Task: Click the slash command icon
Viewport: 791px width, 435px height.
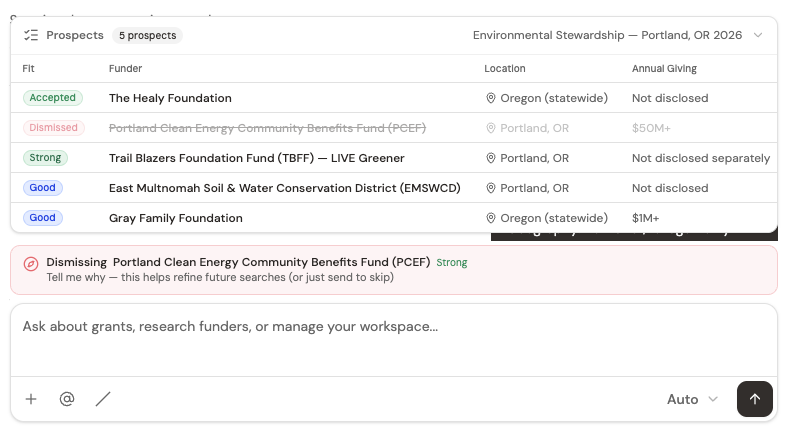Action: point(103,399)
